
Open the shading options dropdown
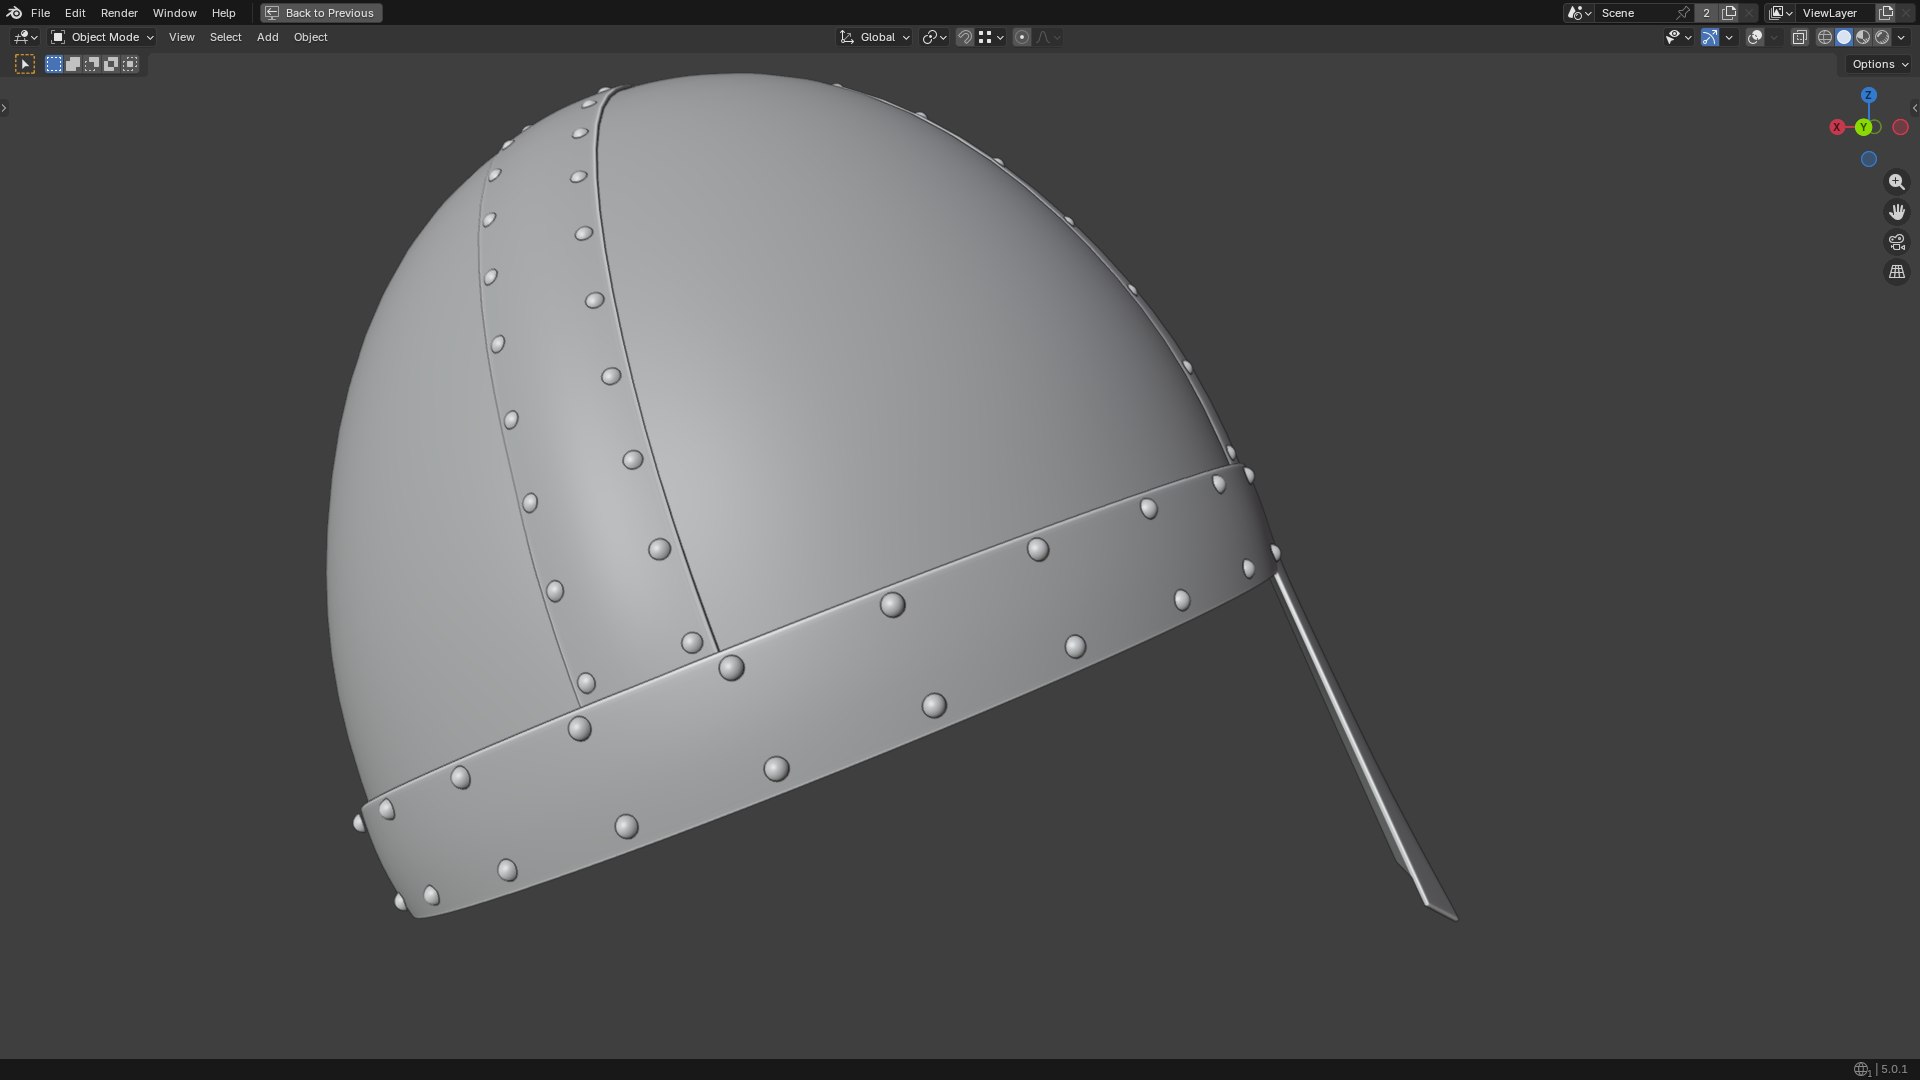pyautogui.click(x=1901, y=37)
